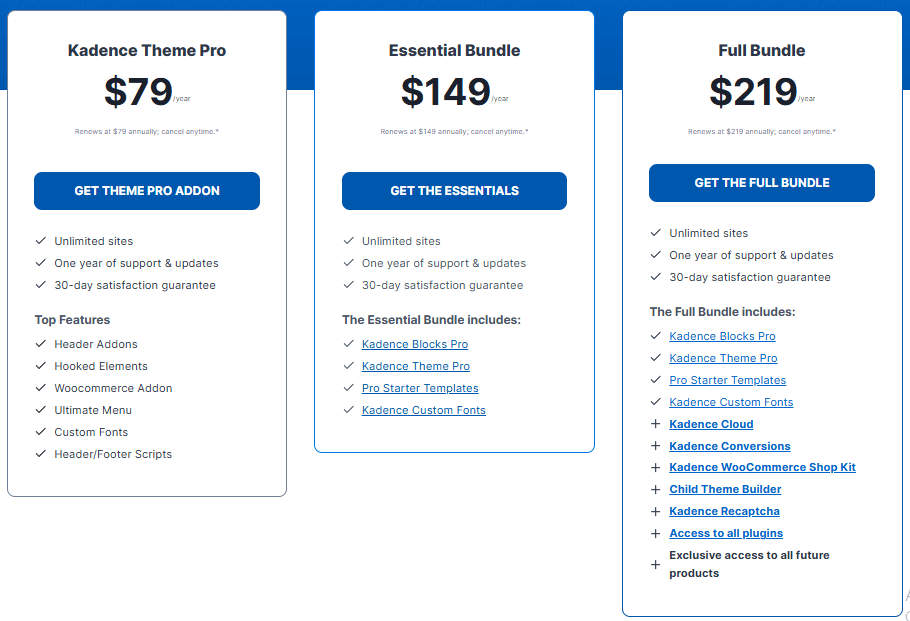Open Pro Starter Templates link in Full Bundle
This screenshot has height=621, width=910.
(727, 380)
